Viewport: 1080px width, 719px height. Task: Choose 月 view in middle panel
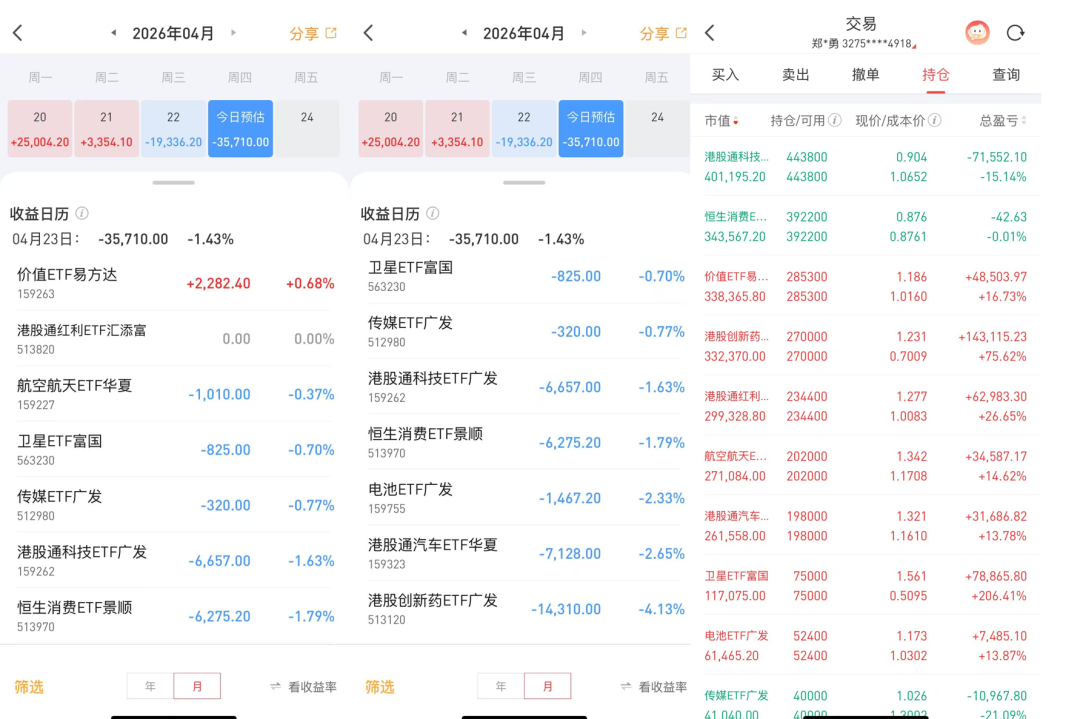coord(548,686)
